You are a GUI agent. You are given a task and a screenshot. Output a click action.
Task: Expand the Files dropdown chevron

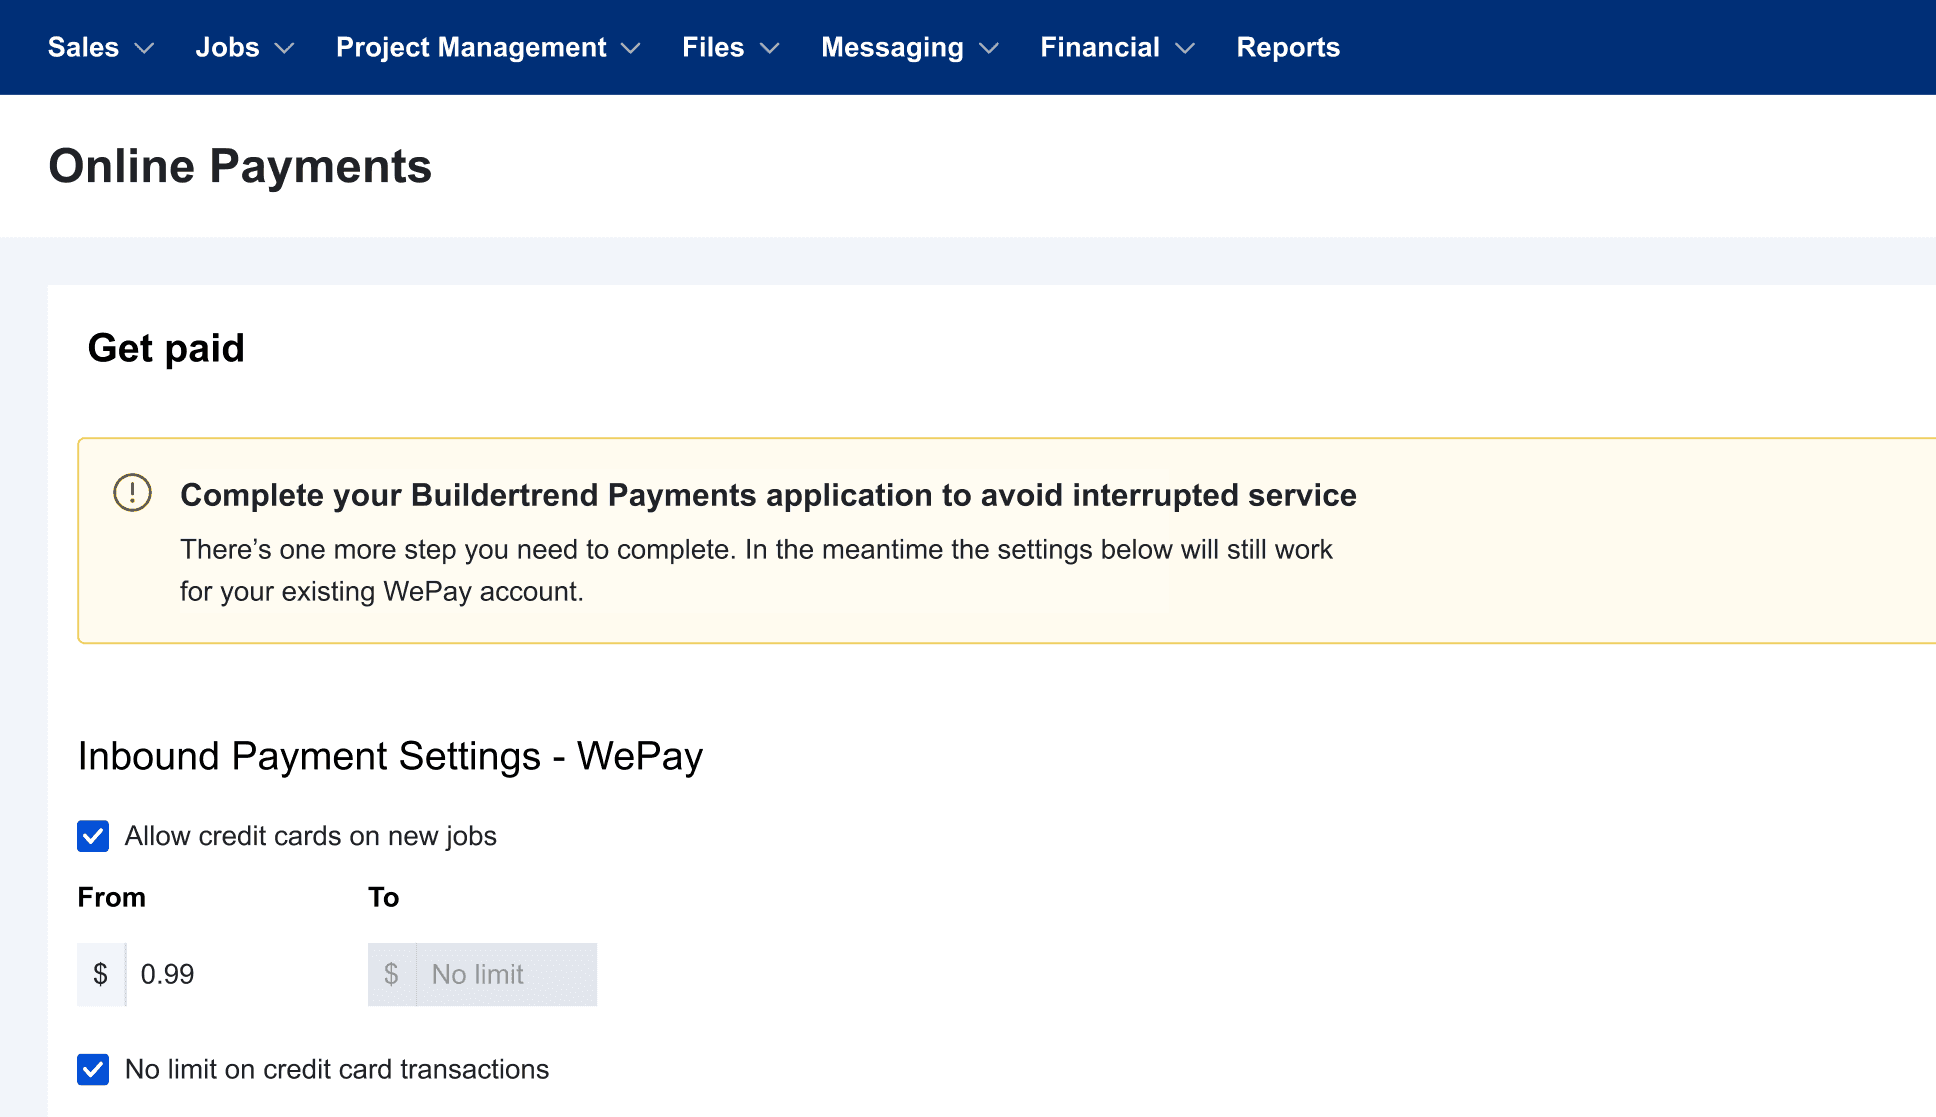[769, 48]
